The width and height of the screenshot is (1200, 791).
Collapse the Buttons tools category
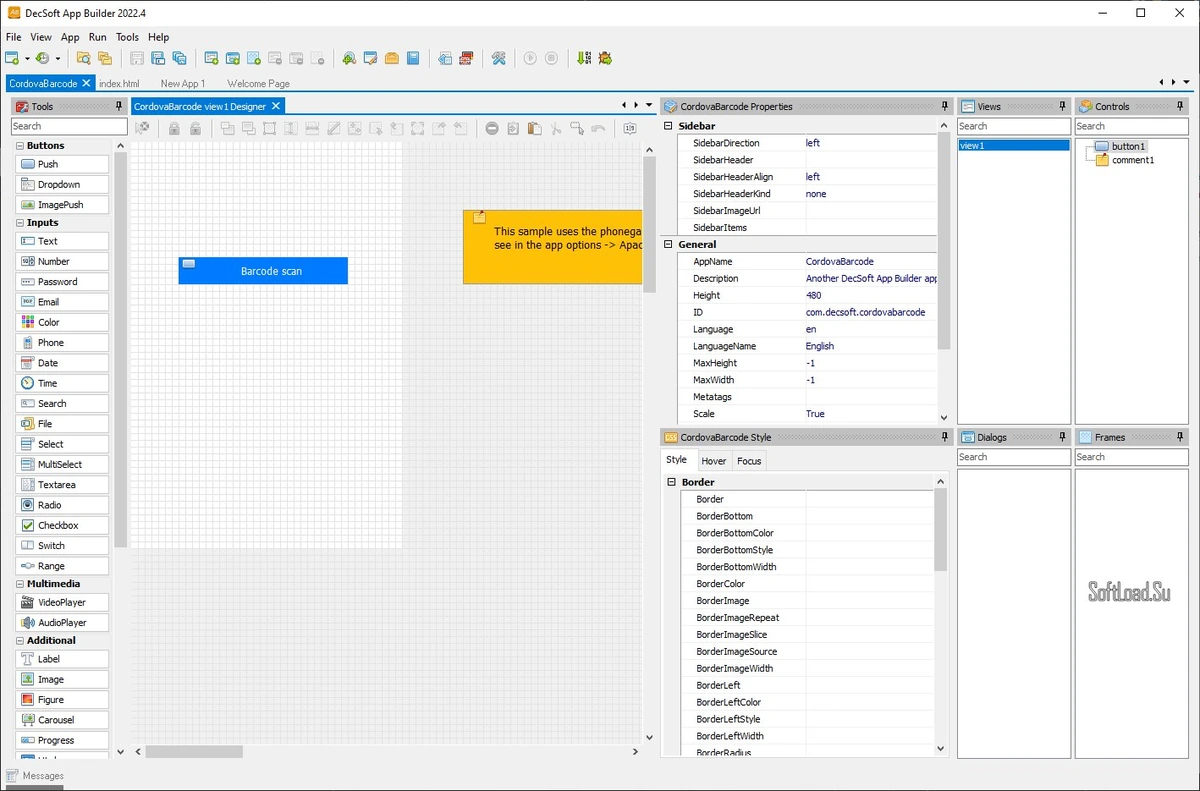(x=19, y=146)
